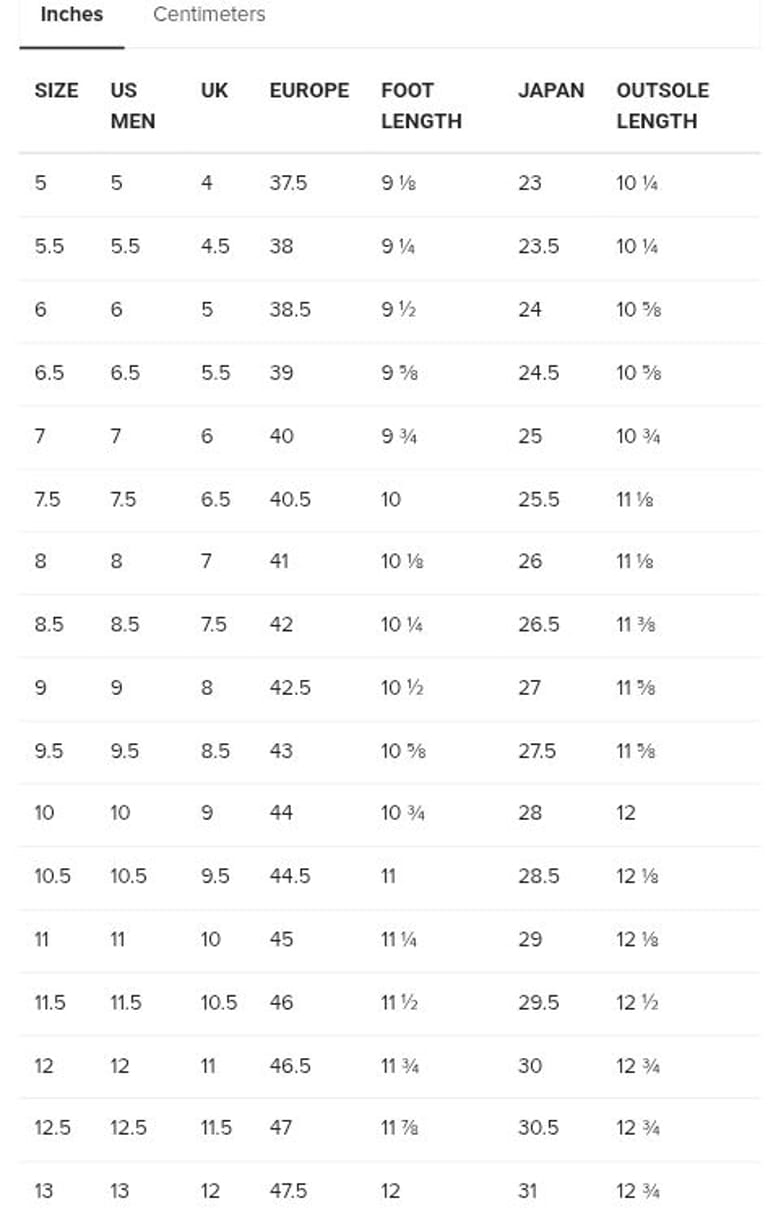The height and width of the screenshot is (1219, 768).
Task: Click the EUROPE column header
Action: [x=309, y=90]
